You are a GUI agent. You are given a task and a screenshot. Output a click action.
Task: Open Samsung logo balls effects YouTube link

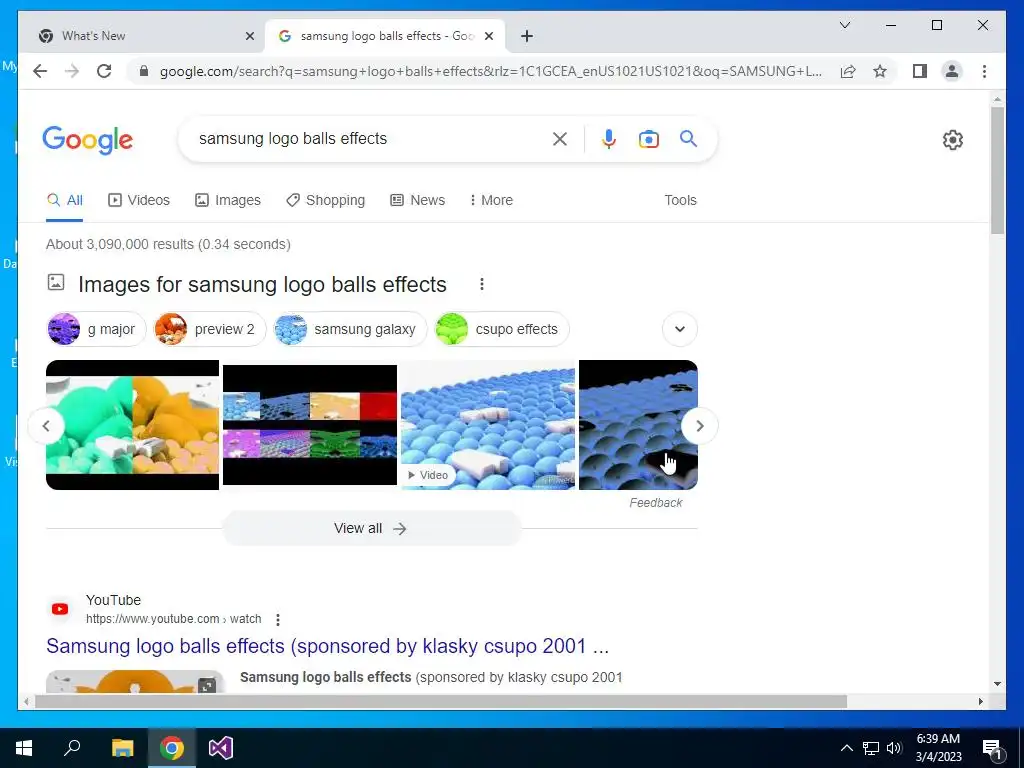(327, 646)
